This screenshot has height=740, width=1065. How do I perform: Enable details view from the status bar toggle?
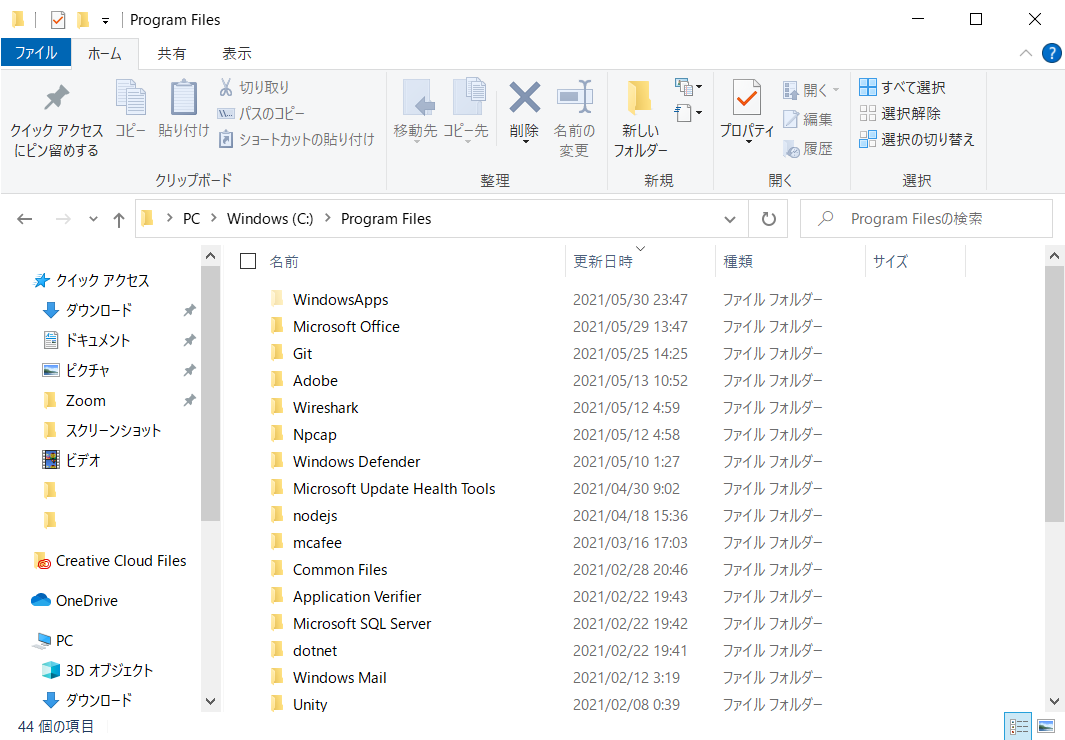point(1018,726)
